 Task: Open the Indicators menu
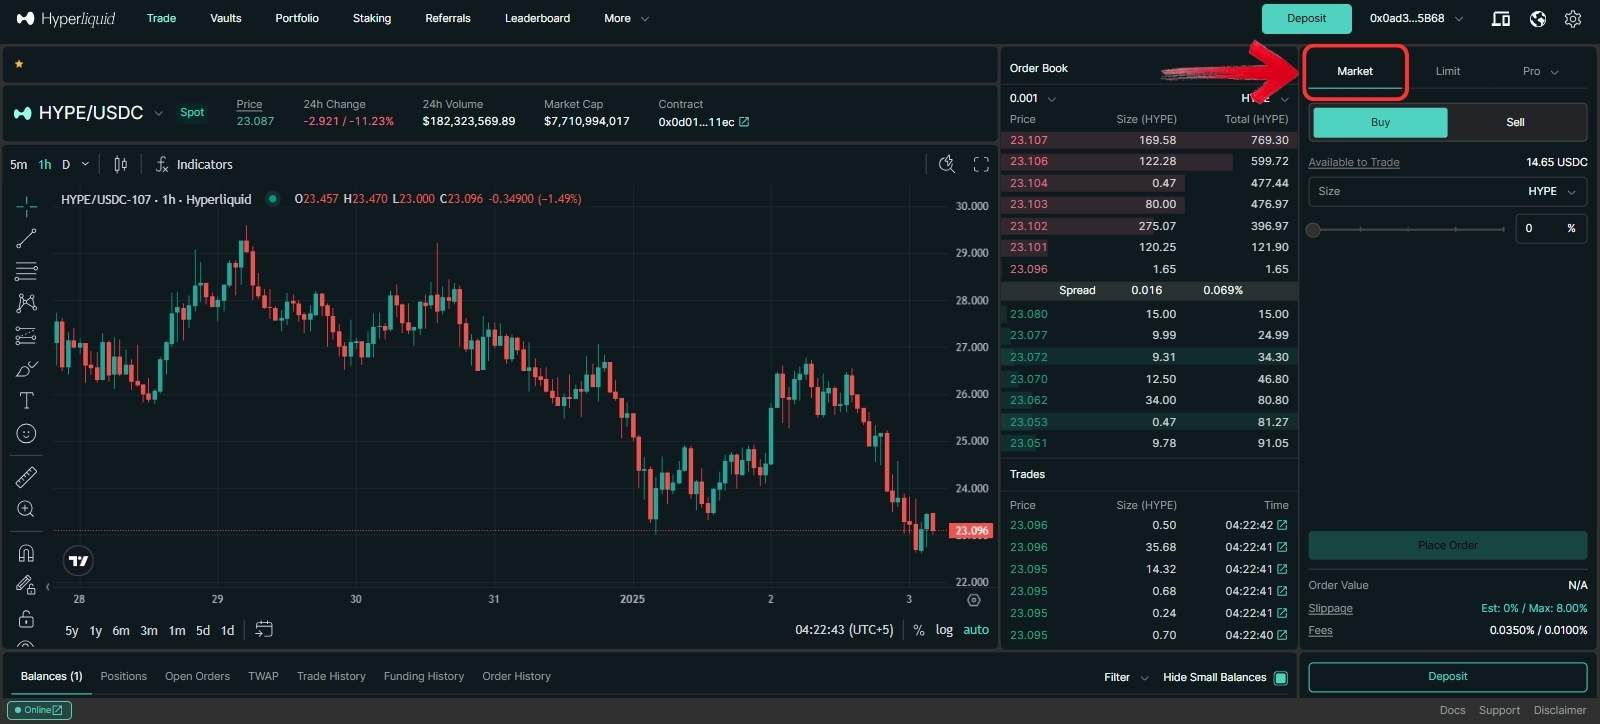[194, 164]
